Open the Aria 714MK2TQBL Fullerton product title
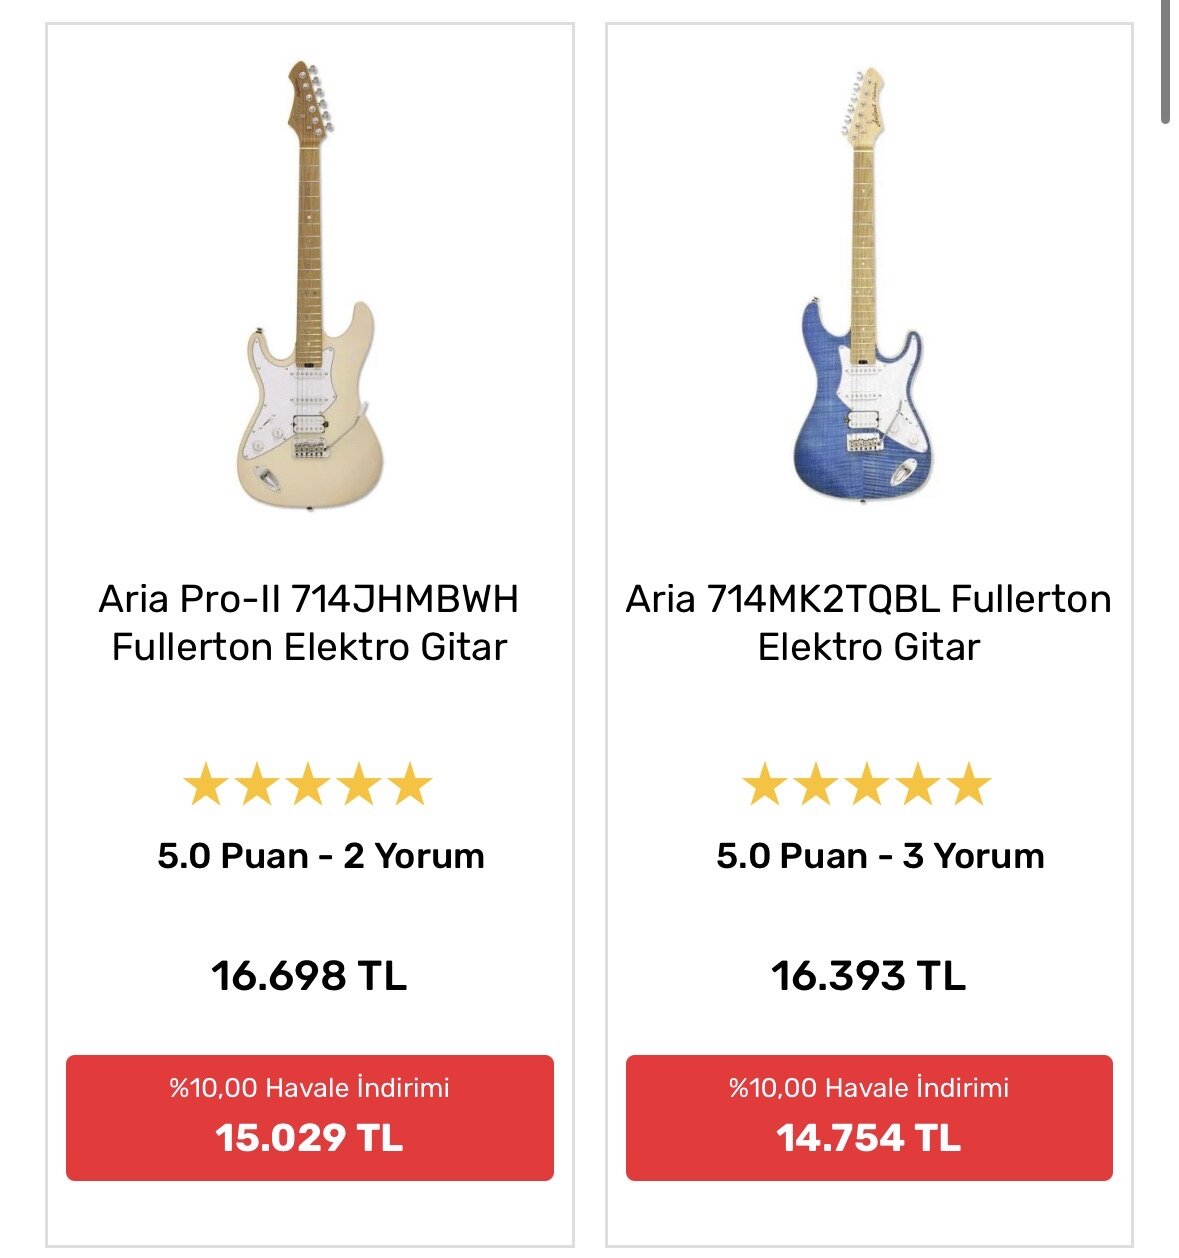 (868, 622)
